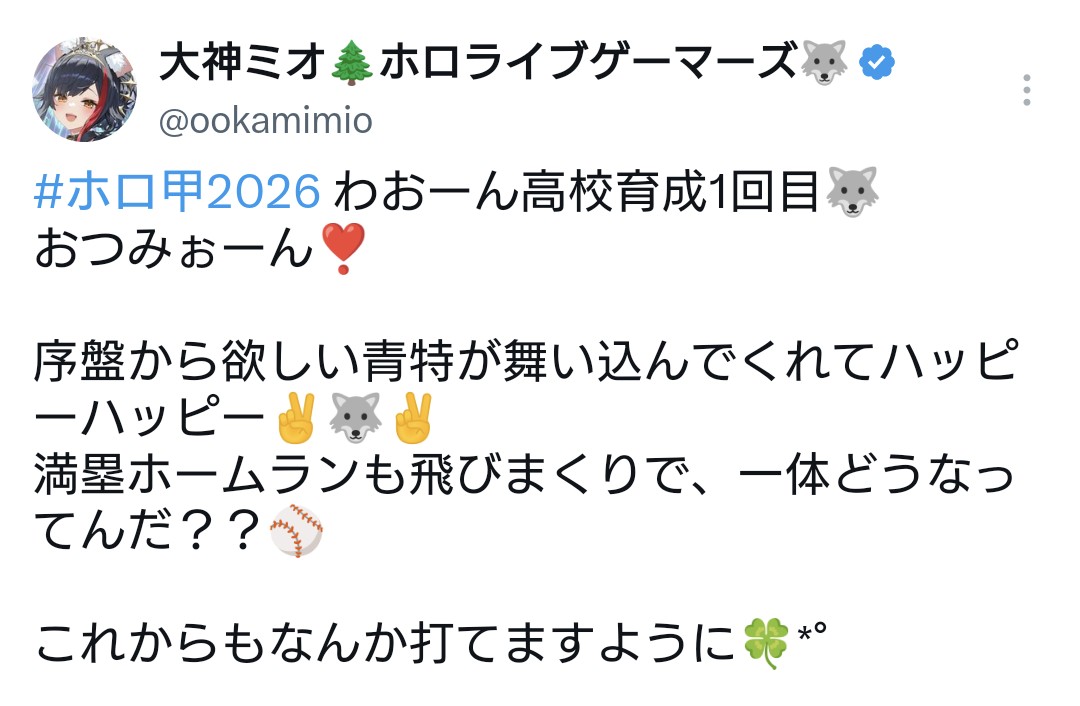
Task: Click the four-leaf clover emoji
Action: click(766, 643)
